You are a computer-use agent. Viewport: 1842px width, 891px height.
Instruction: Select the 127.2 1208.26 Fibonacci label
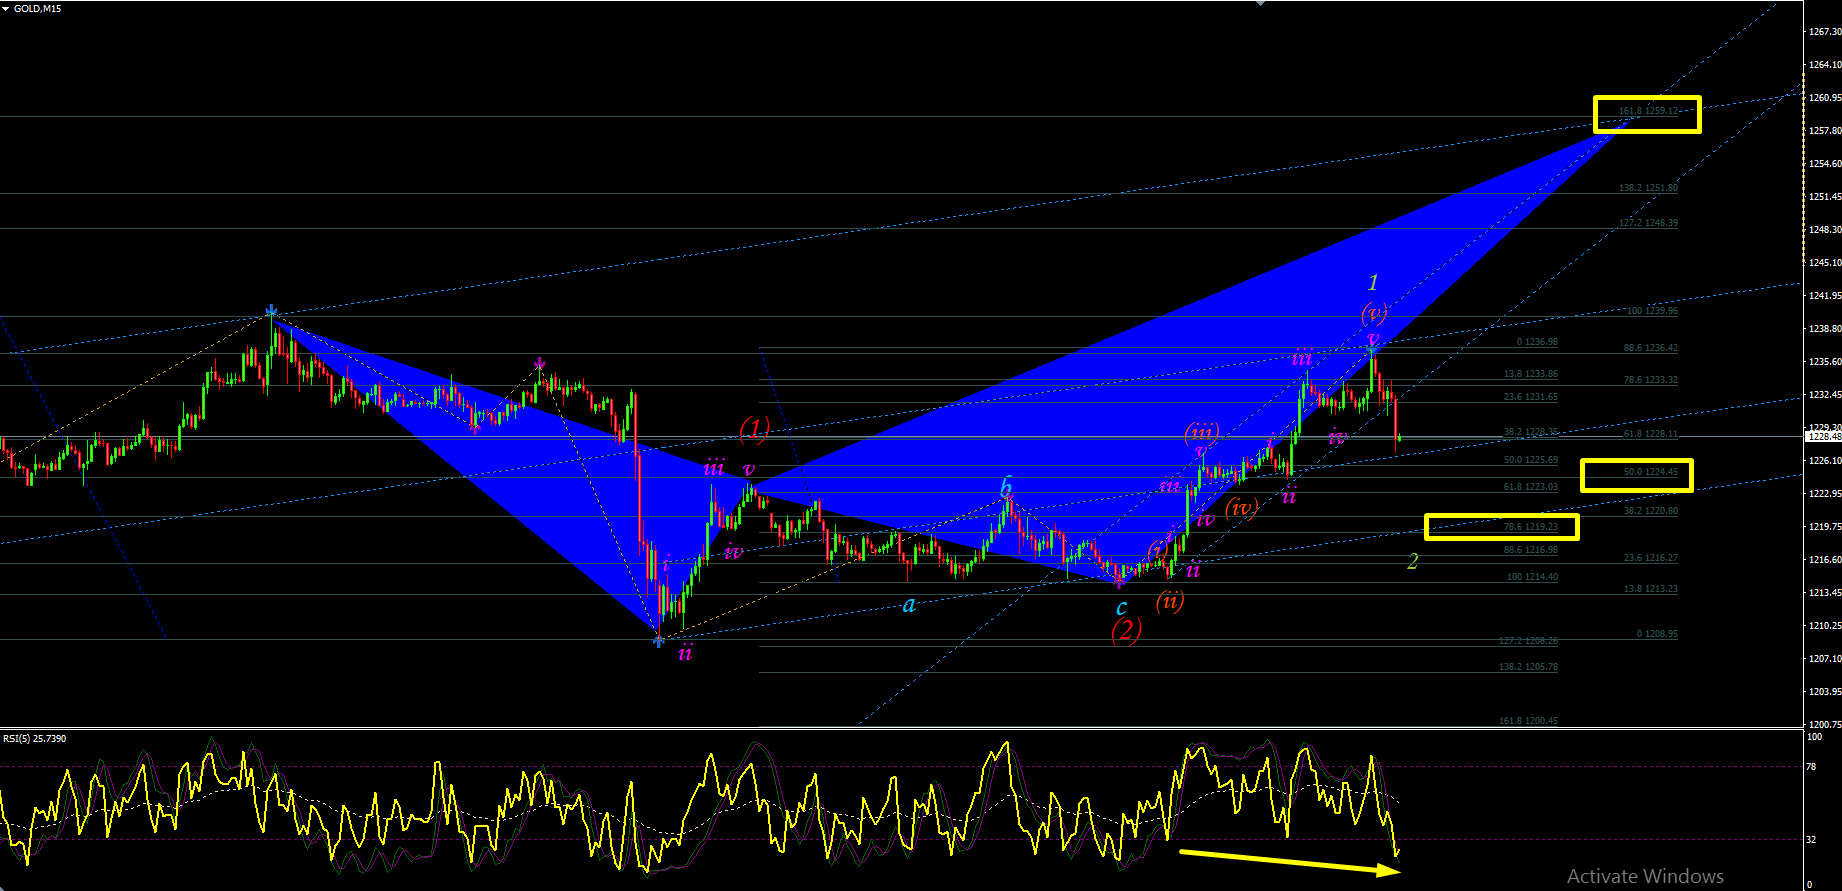point(1529,641)
